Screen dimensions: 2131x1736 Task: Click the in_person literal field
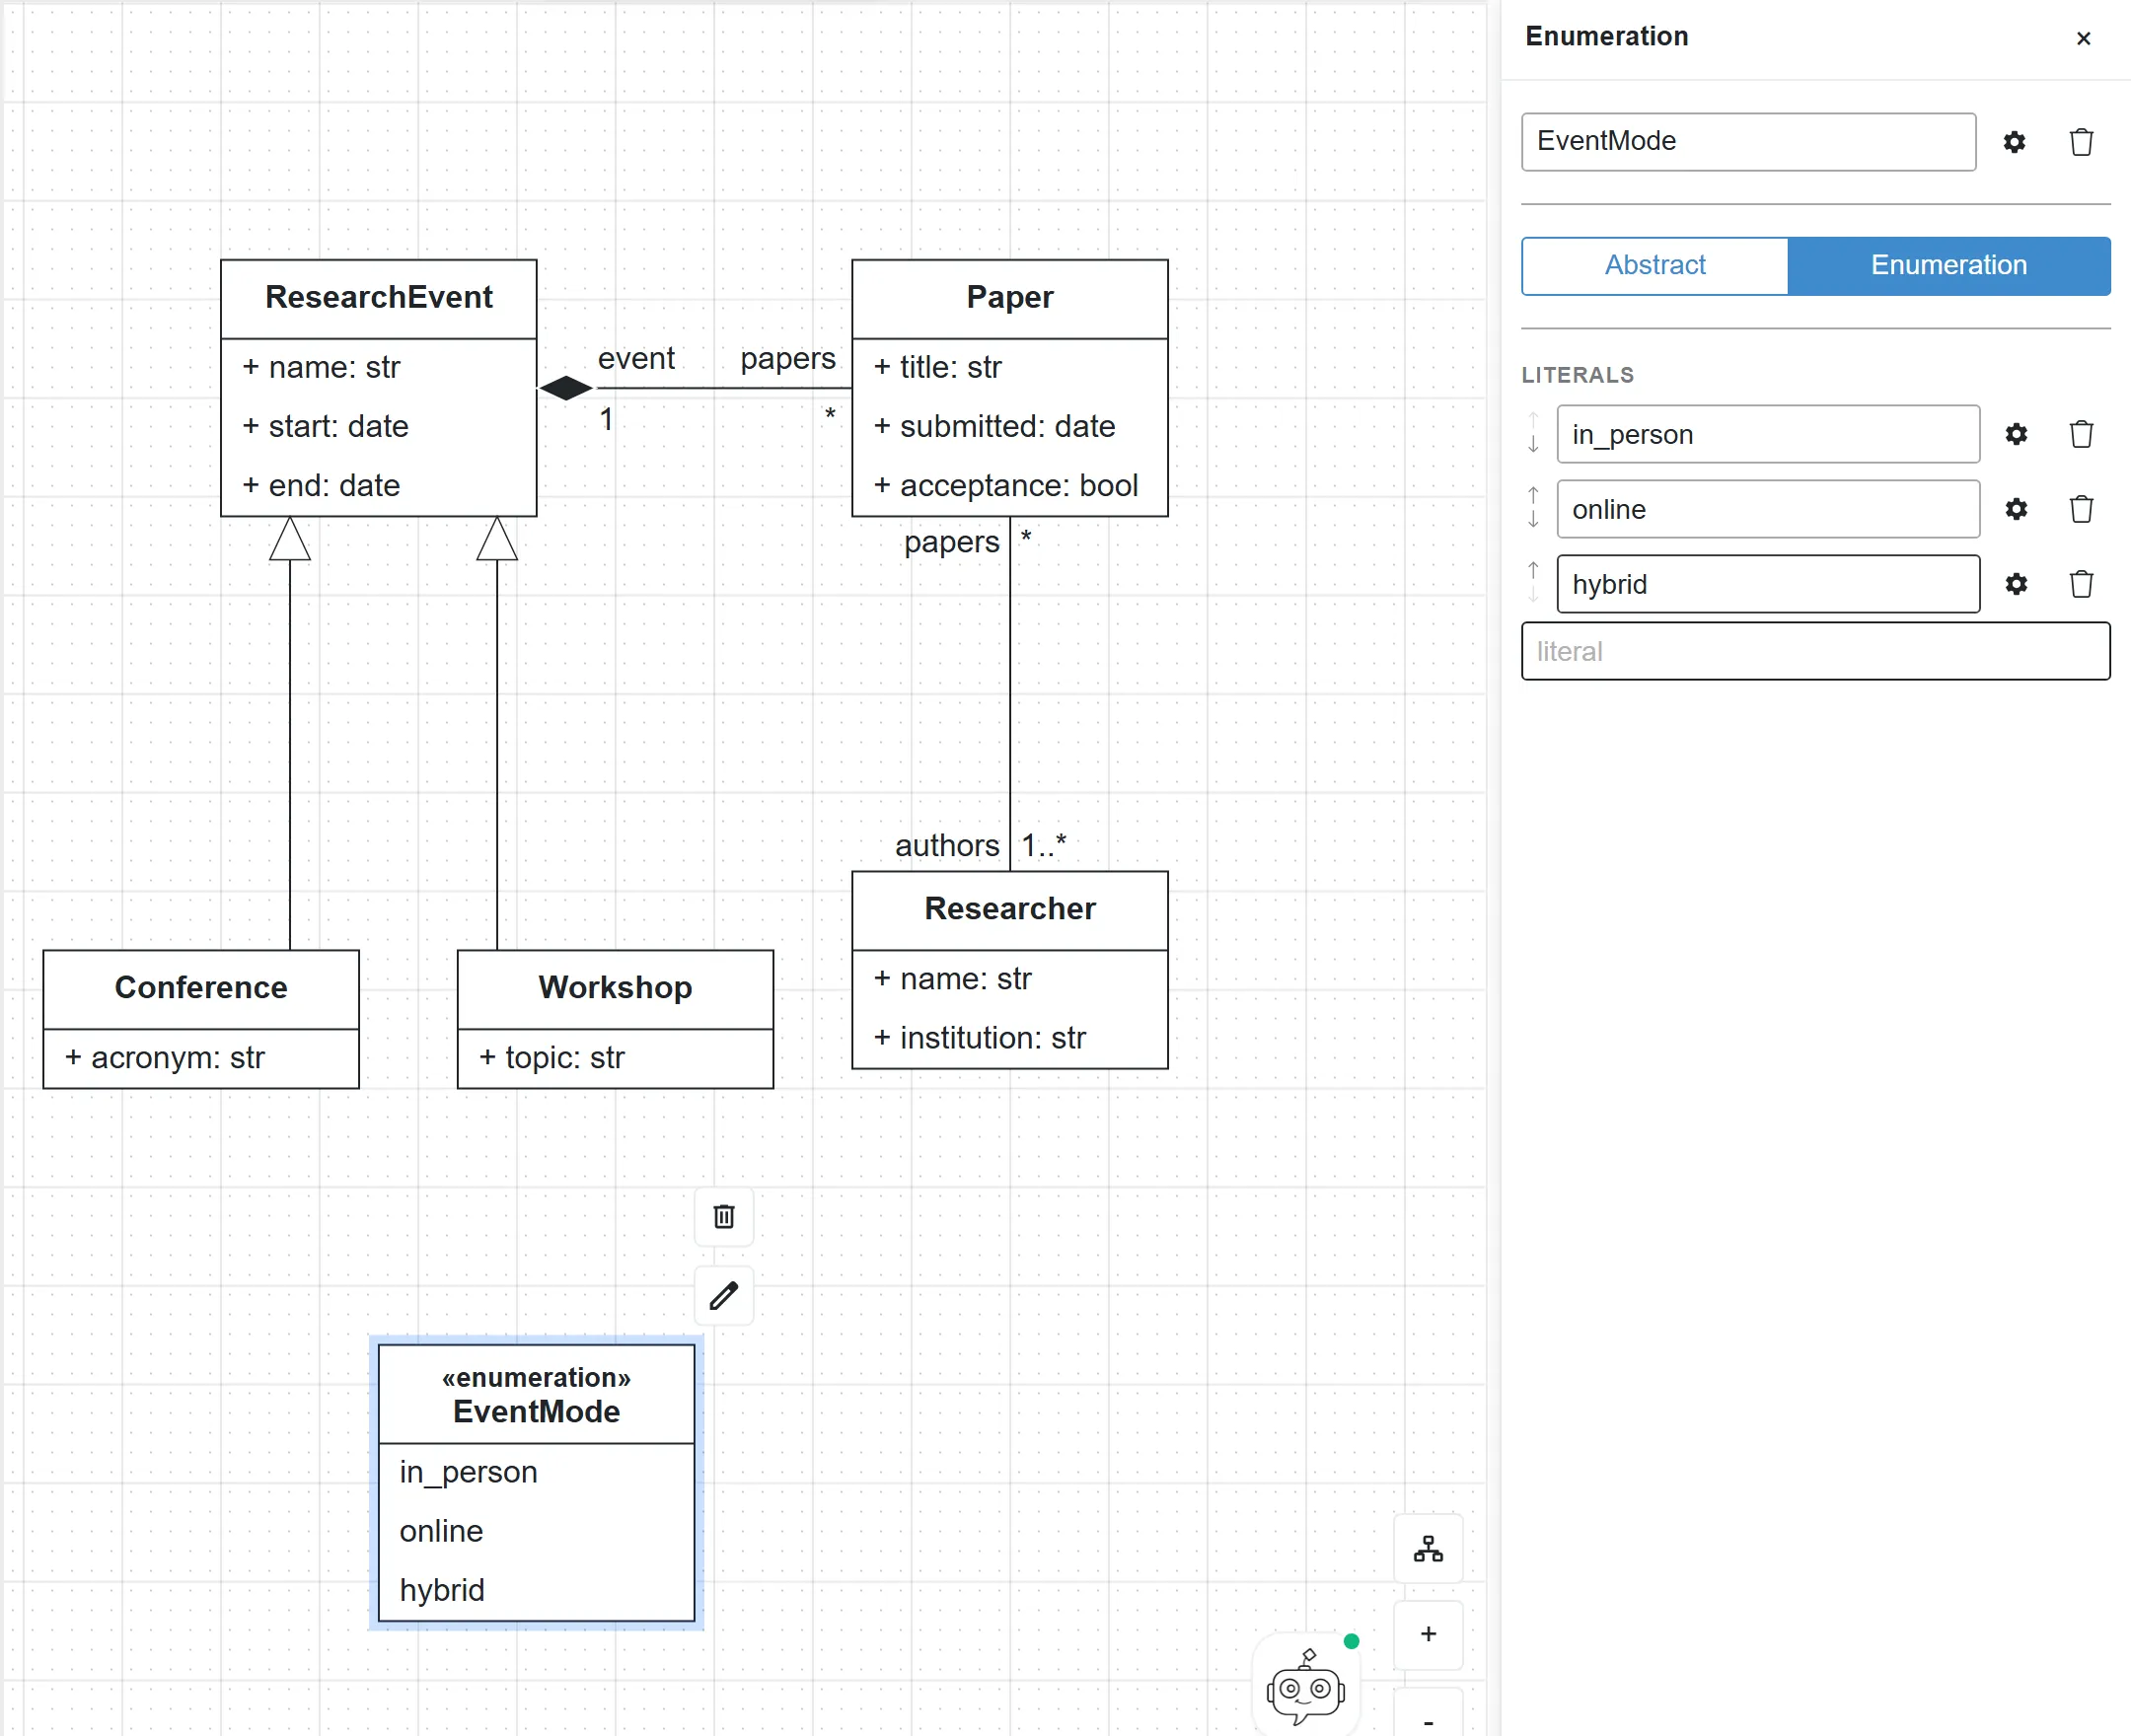tap(1768, 434)
